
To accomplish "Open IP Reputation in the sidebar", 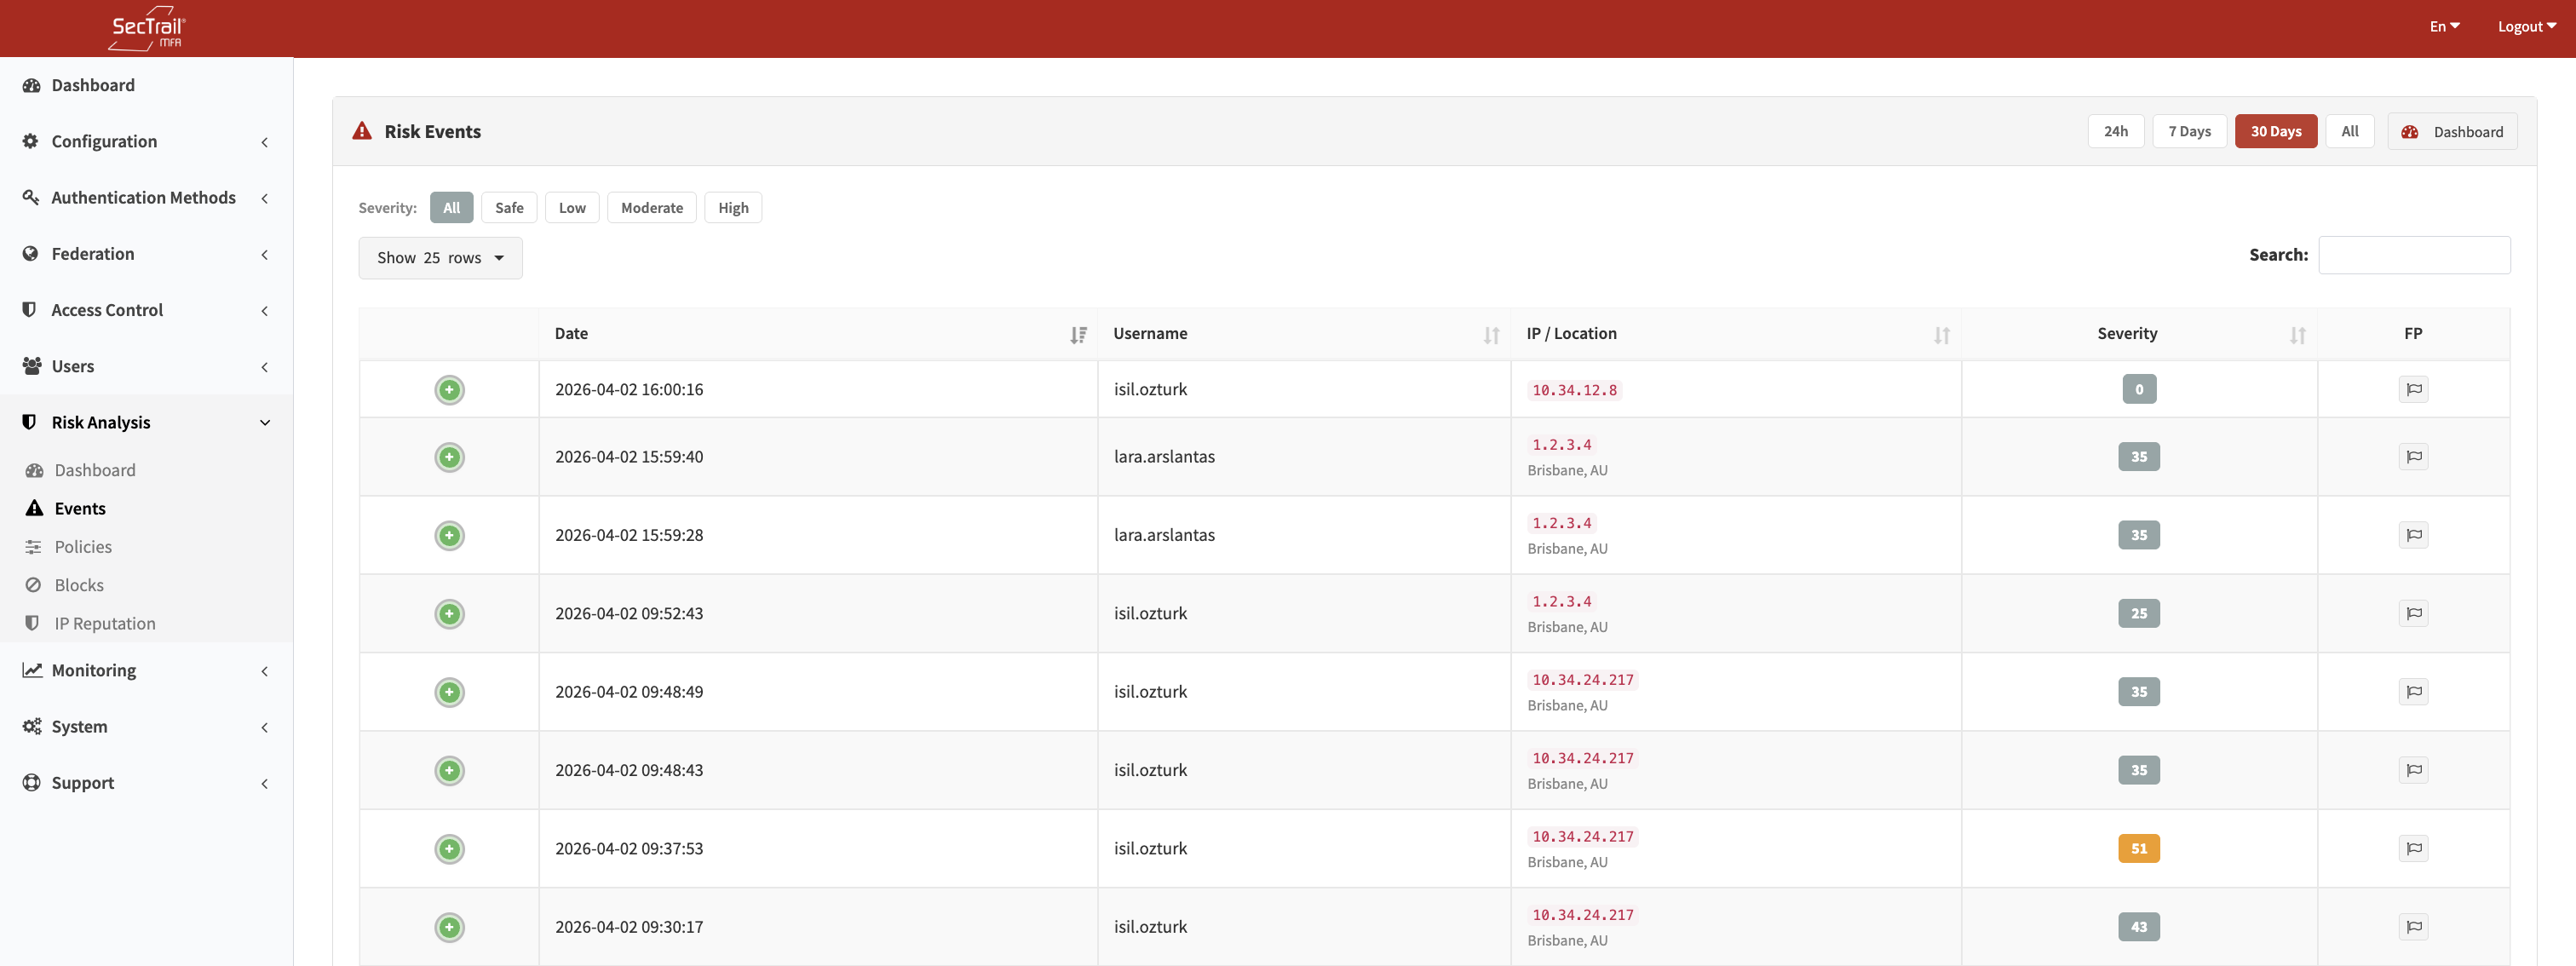I will pos(103,622).
